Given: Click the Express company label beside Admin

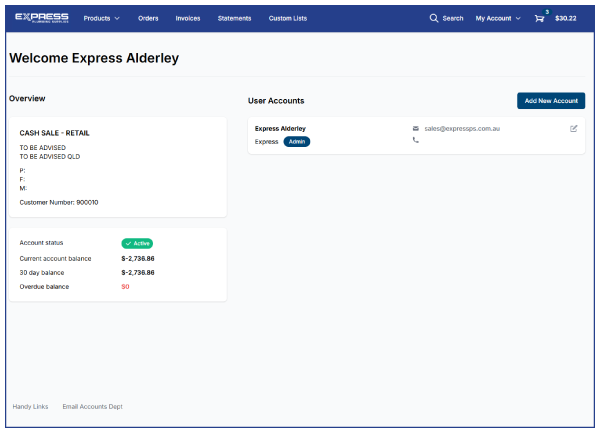Looking at the screenshot, I should coord(266,142).
